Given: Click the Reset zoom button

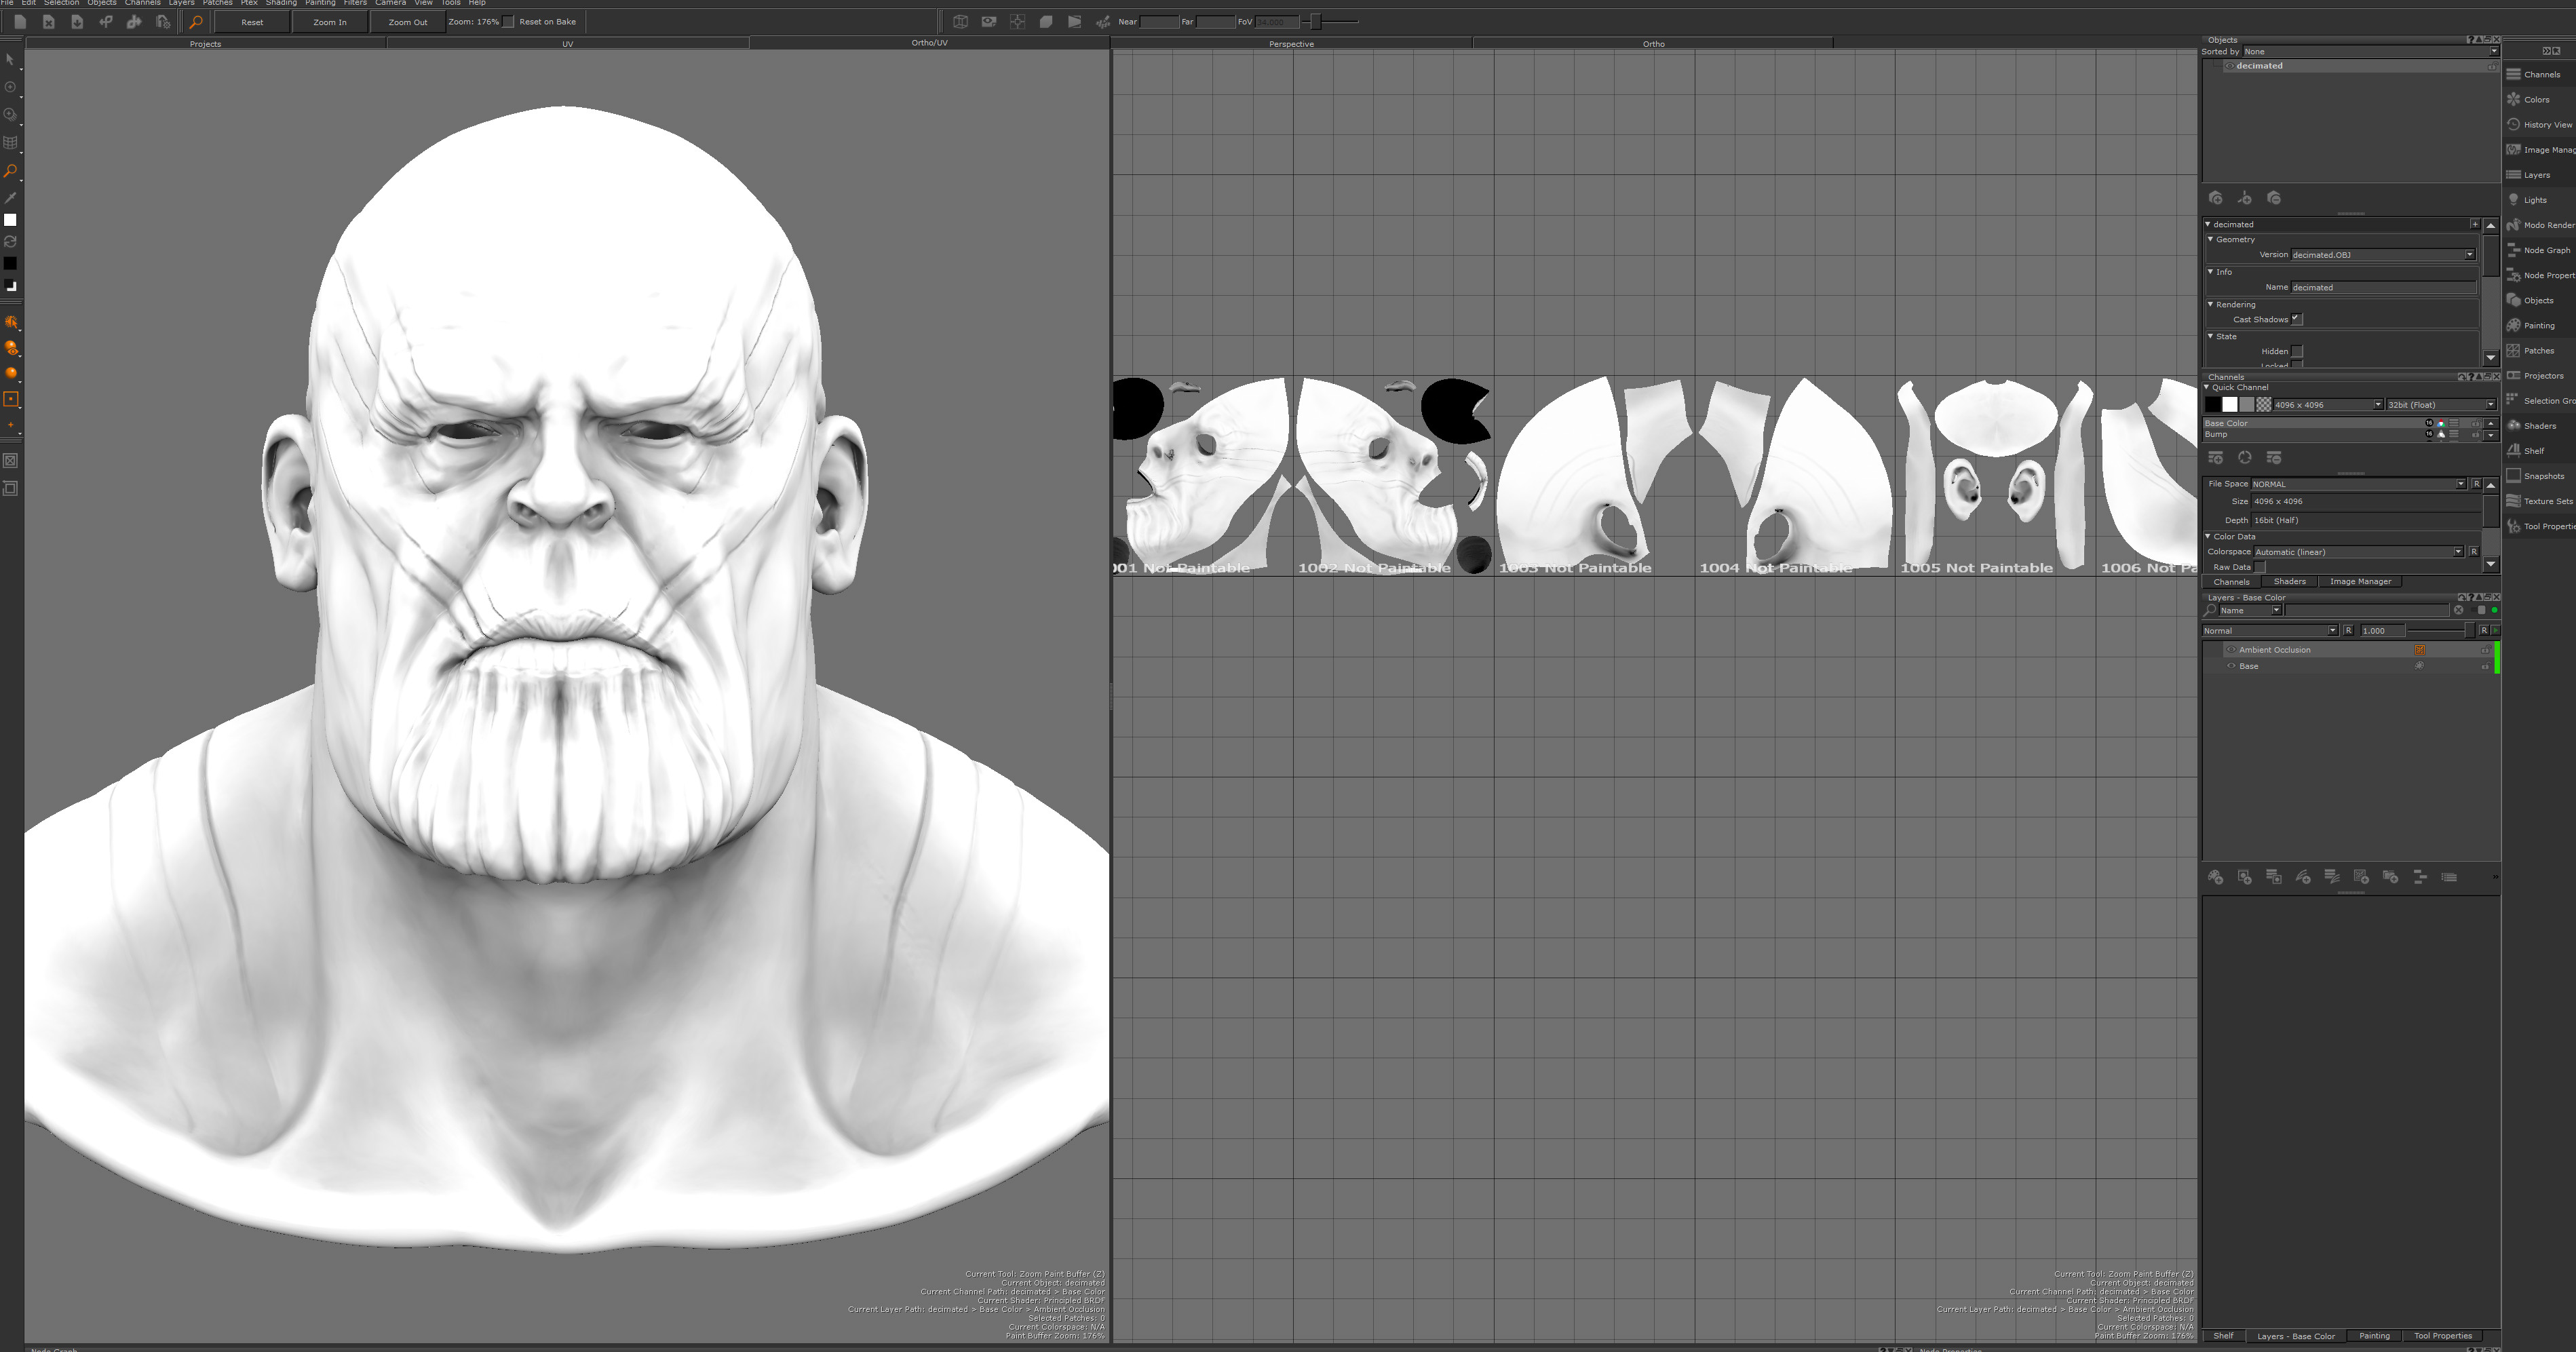Looking at the screenshot, I should (252, 22).
